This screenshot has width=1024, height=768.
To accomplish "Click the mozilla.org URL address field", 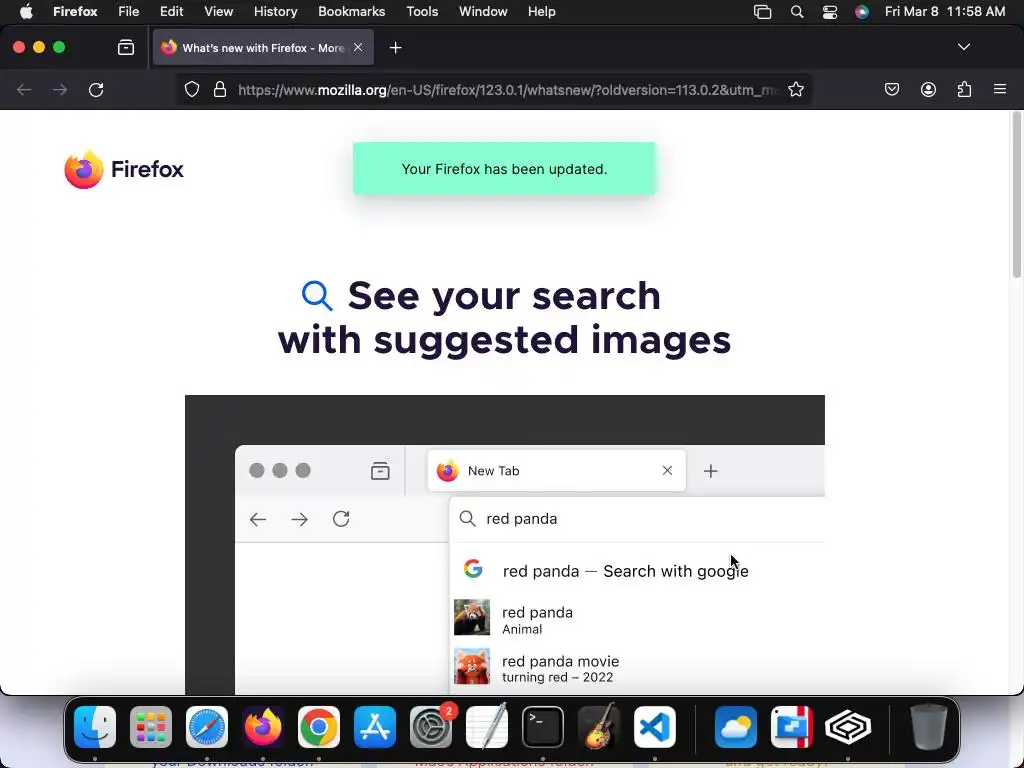I will pos(508,90).
